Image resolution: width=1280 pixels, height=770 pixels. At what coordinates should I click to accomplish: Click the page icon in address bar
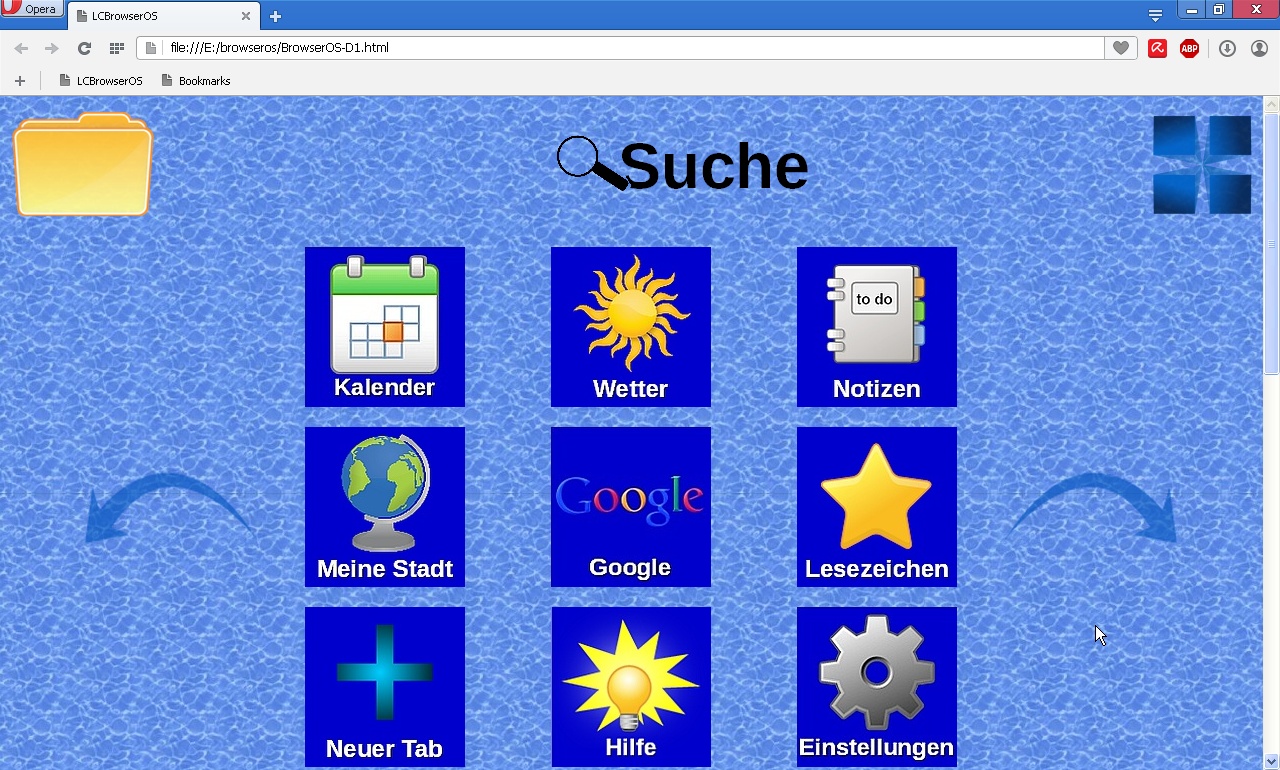point(152,48)
